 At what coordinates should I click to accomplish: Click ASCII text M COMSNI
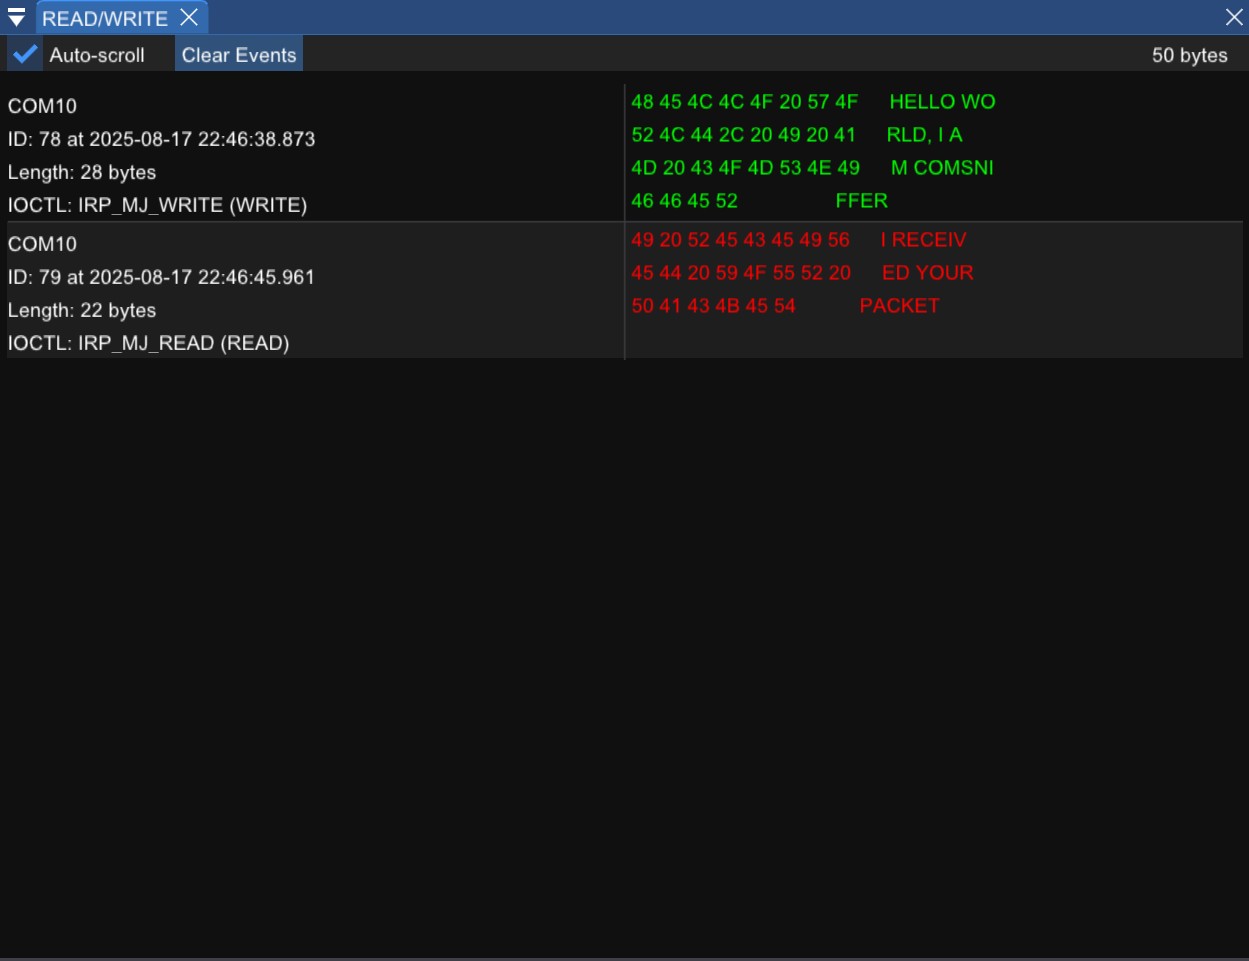pyautogui.click(x=942, y=167)
